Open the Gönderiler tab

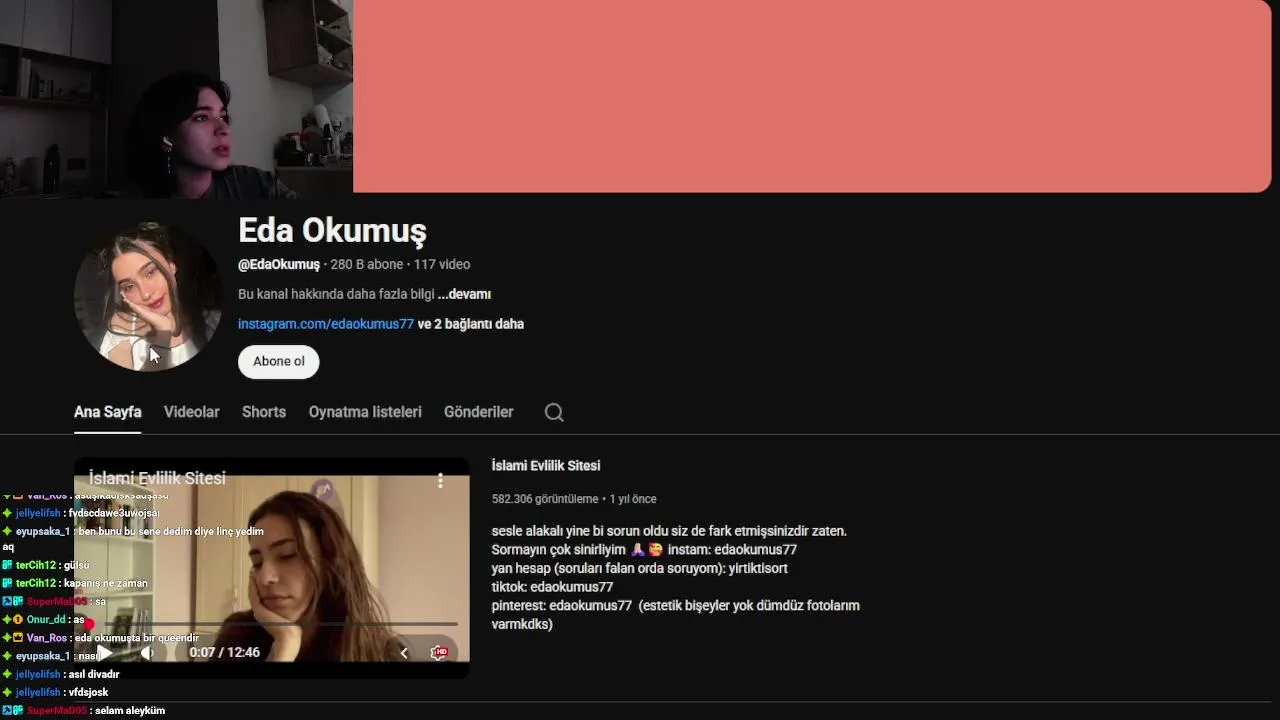pos(479,412)
